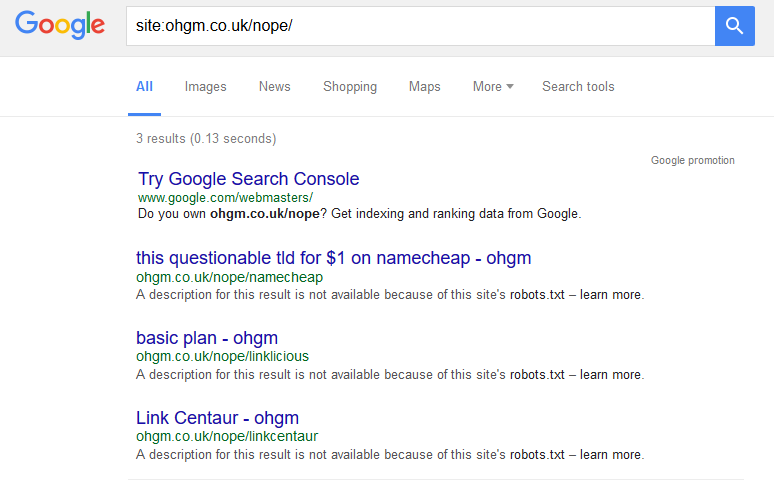Open the Shopping tab
The height and width of the screenshot is (490, 774).
pos(350,87)
